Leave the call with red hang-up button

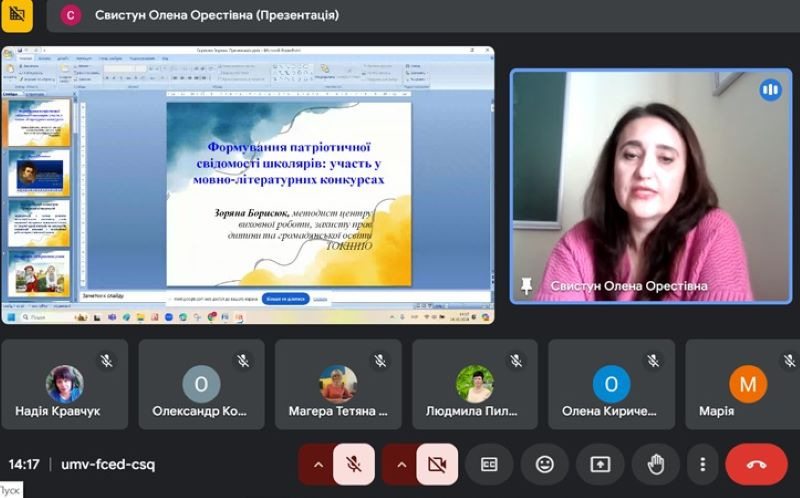click(x=756, y=464)
